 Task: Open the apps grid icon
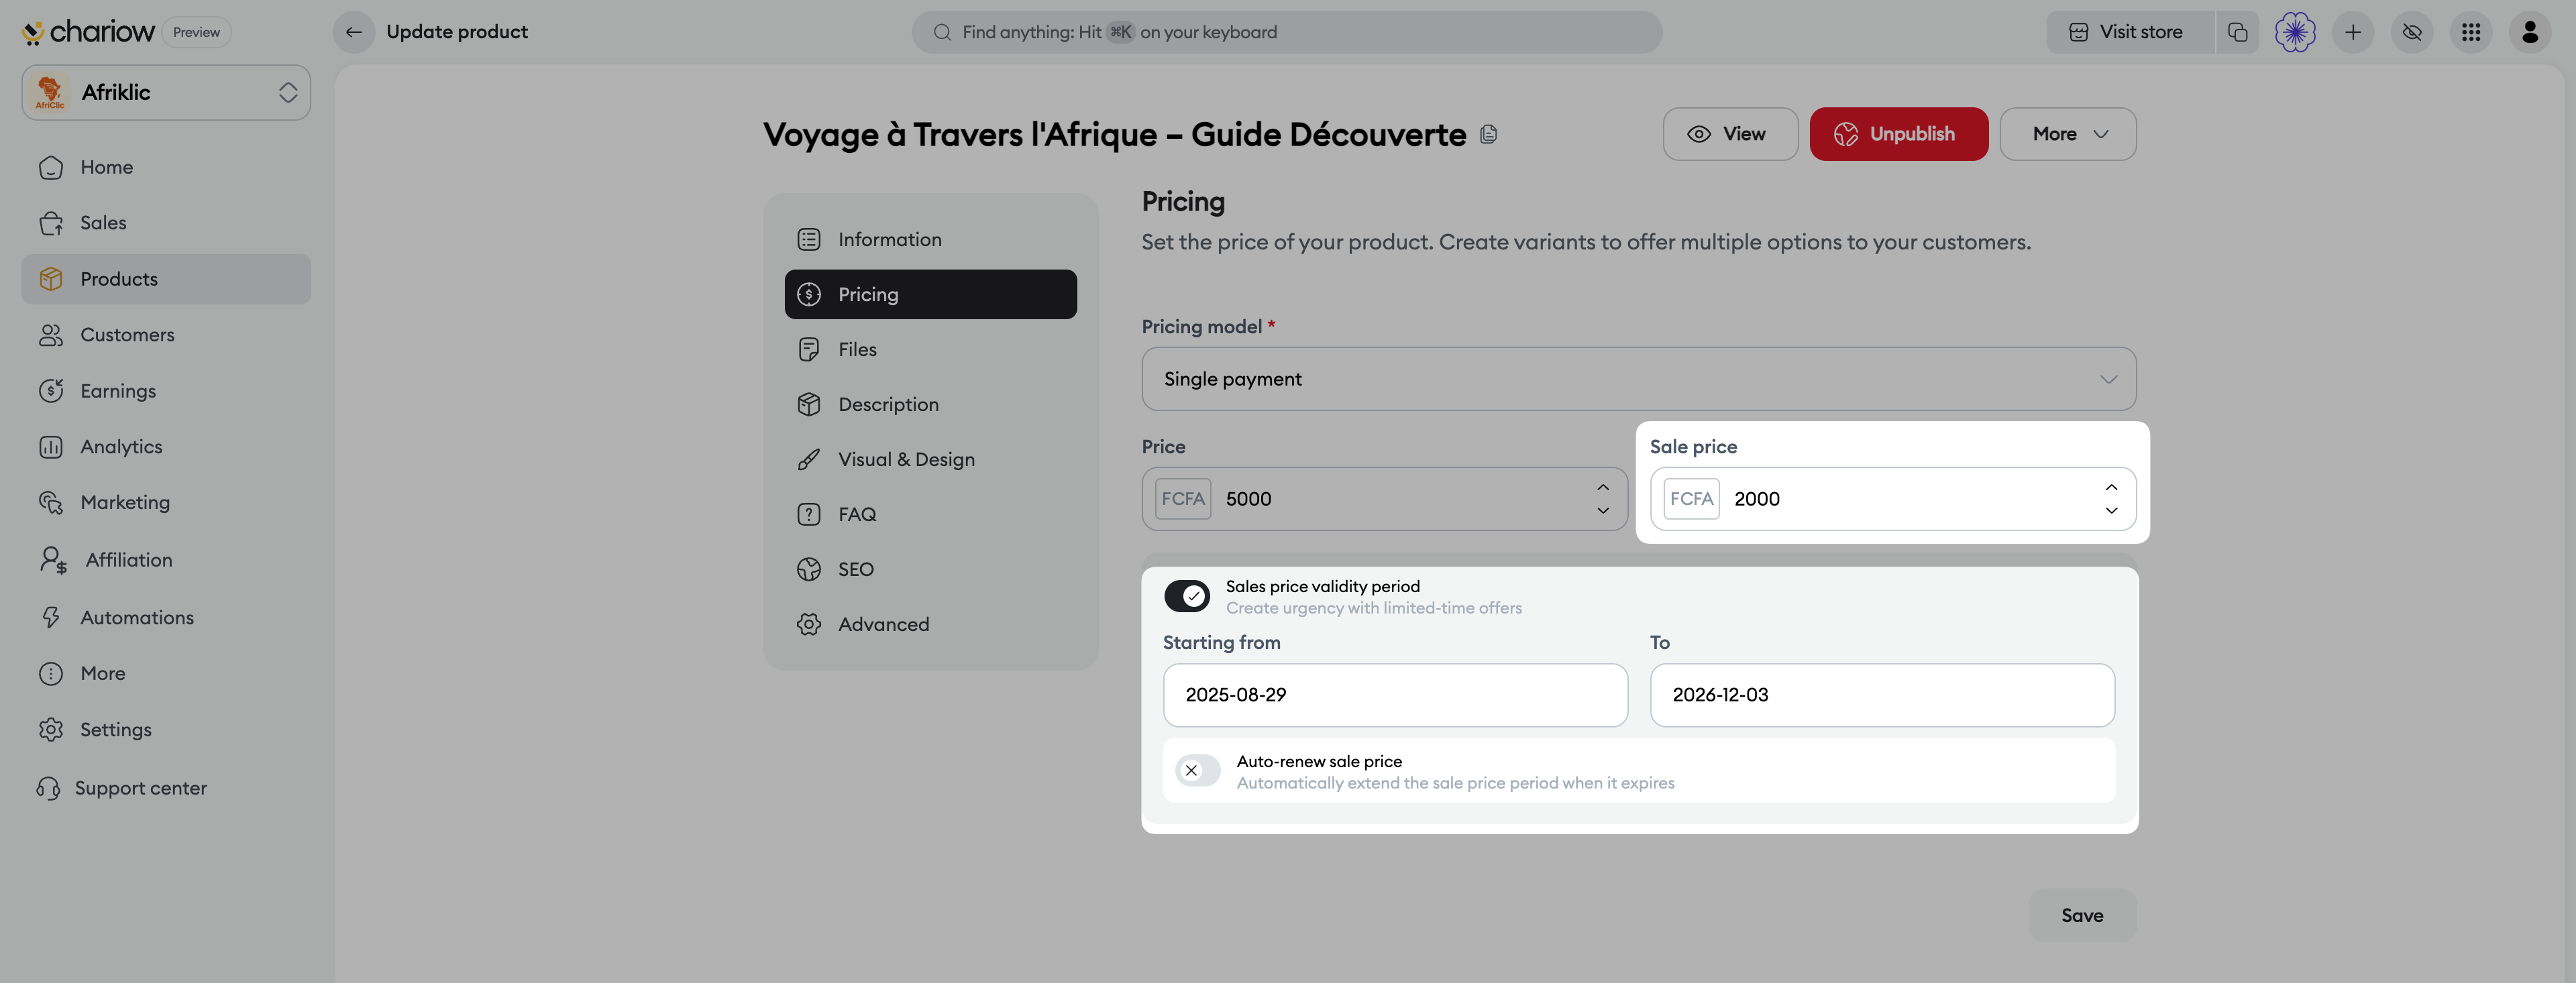click(2471, 32)
